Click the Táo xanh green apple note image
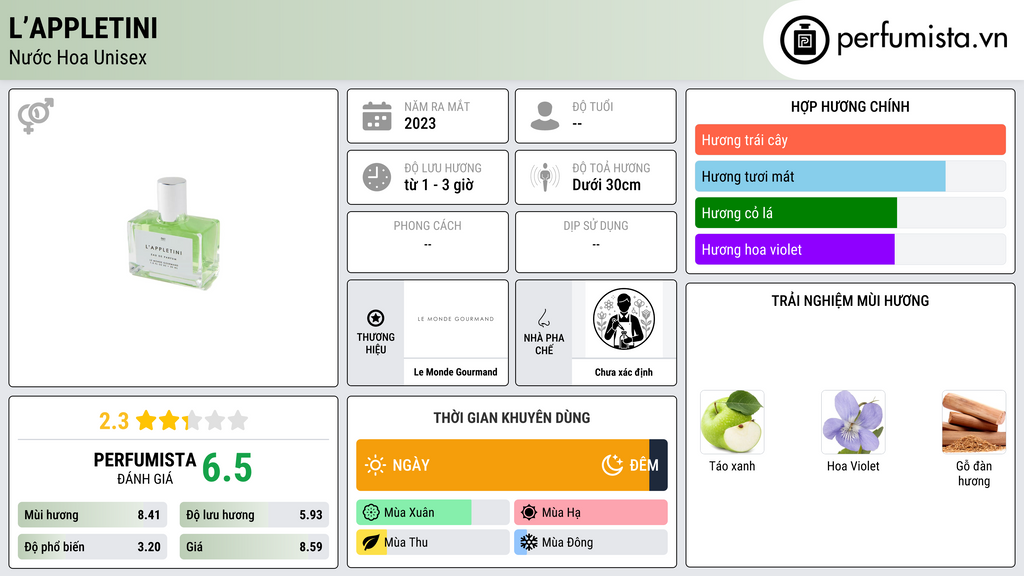 click(732, 422)
